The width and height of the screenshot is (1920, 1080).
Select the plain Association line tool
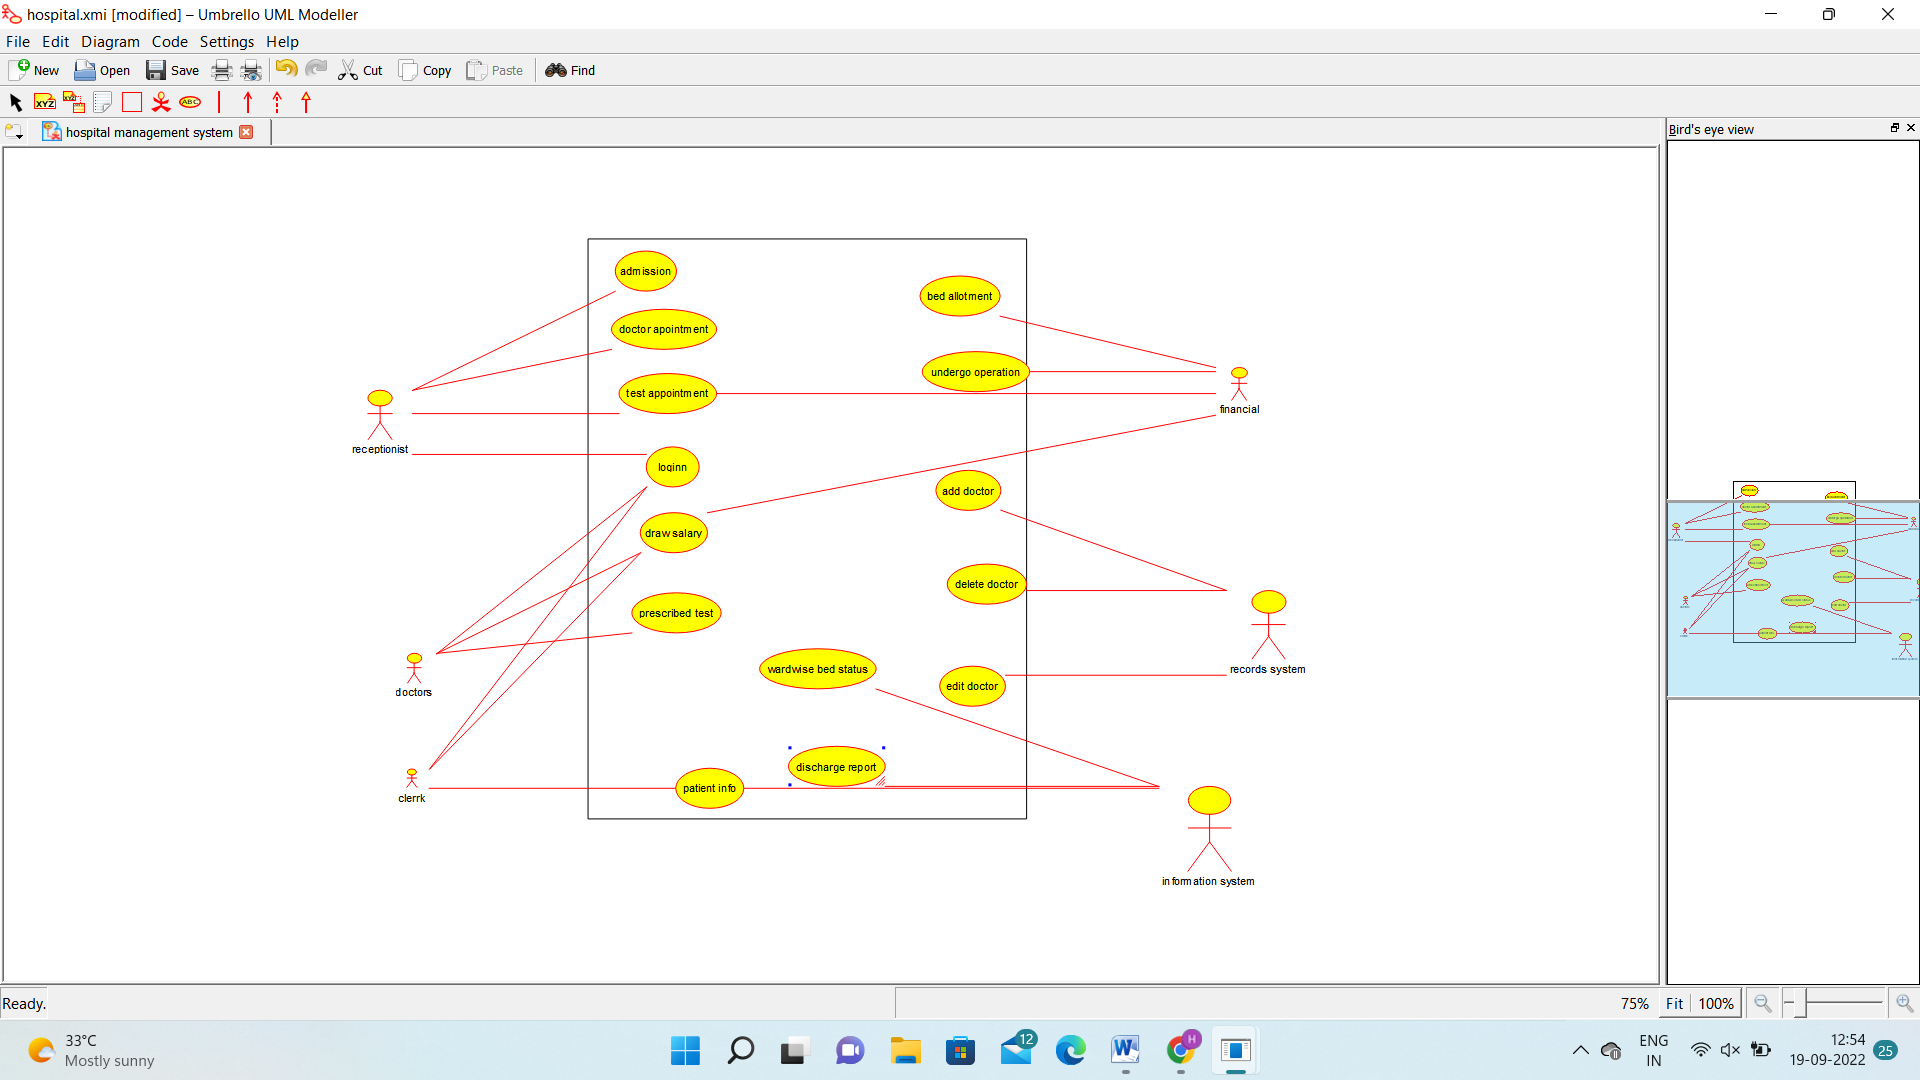point(219,102)
